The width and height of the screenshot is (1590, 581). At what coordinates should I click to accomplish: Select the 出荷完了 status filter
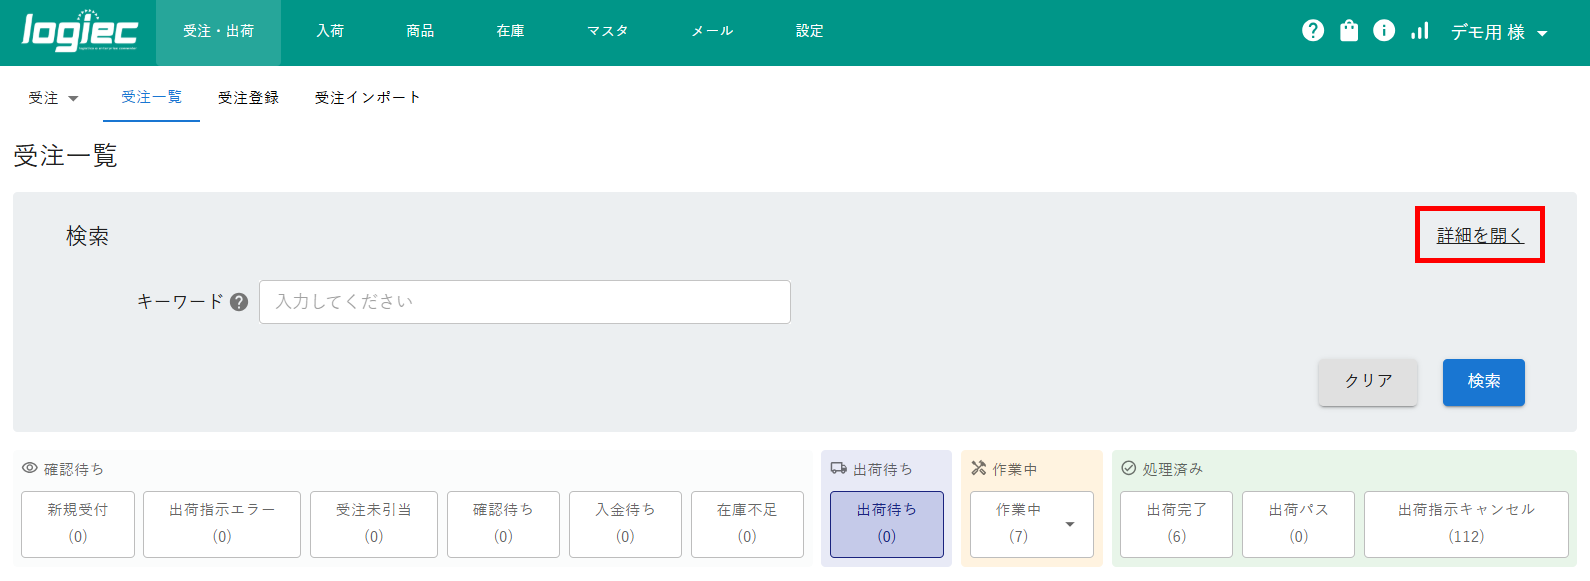coord(1176,523)
